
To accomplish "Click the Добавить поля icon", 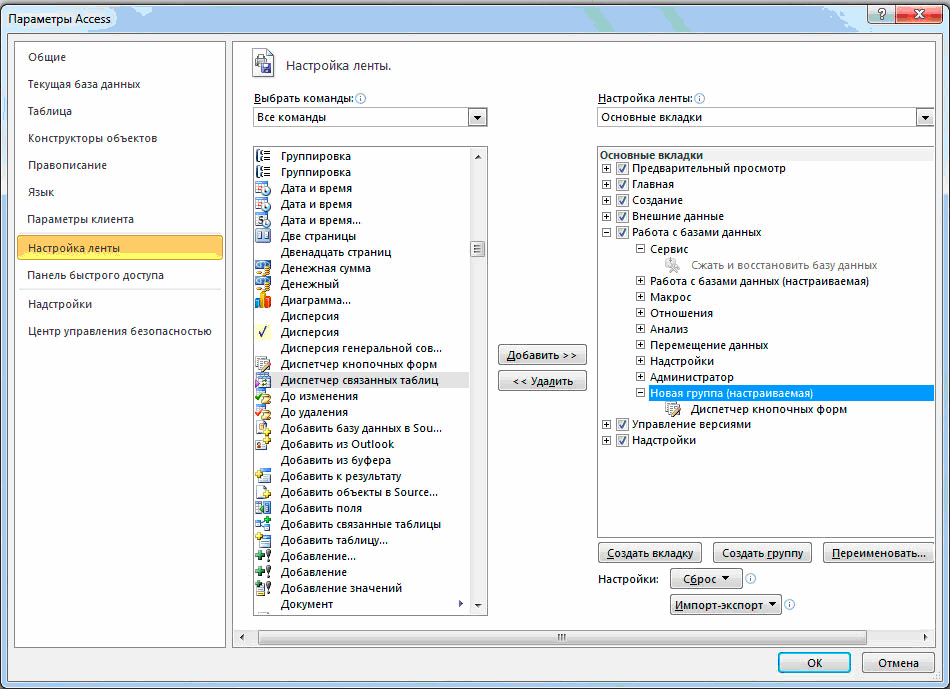I will pos(263,508).
